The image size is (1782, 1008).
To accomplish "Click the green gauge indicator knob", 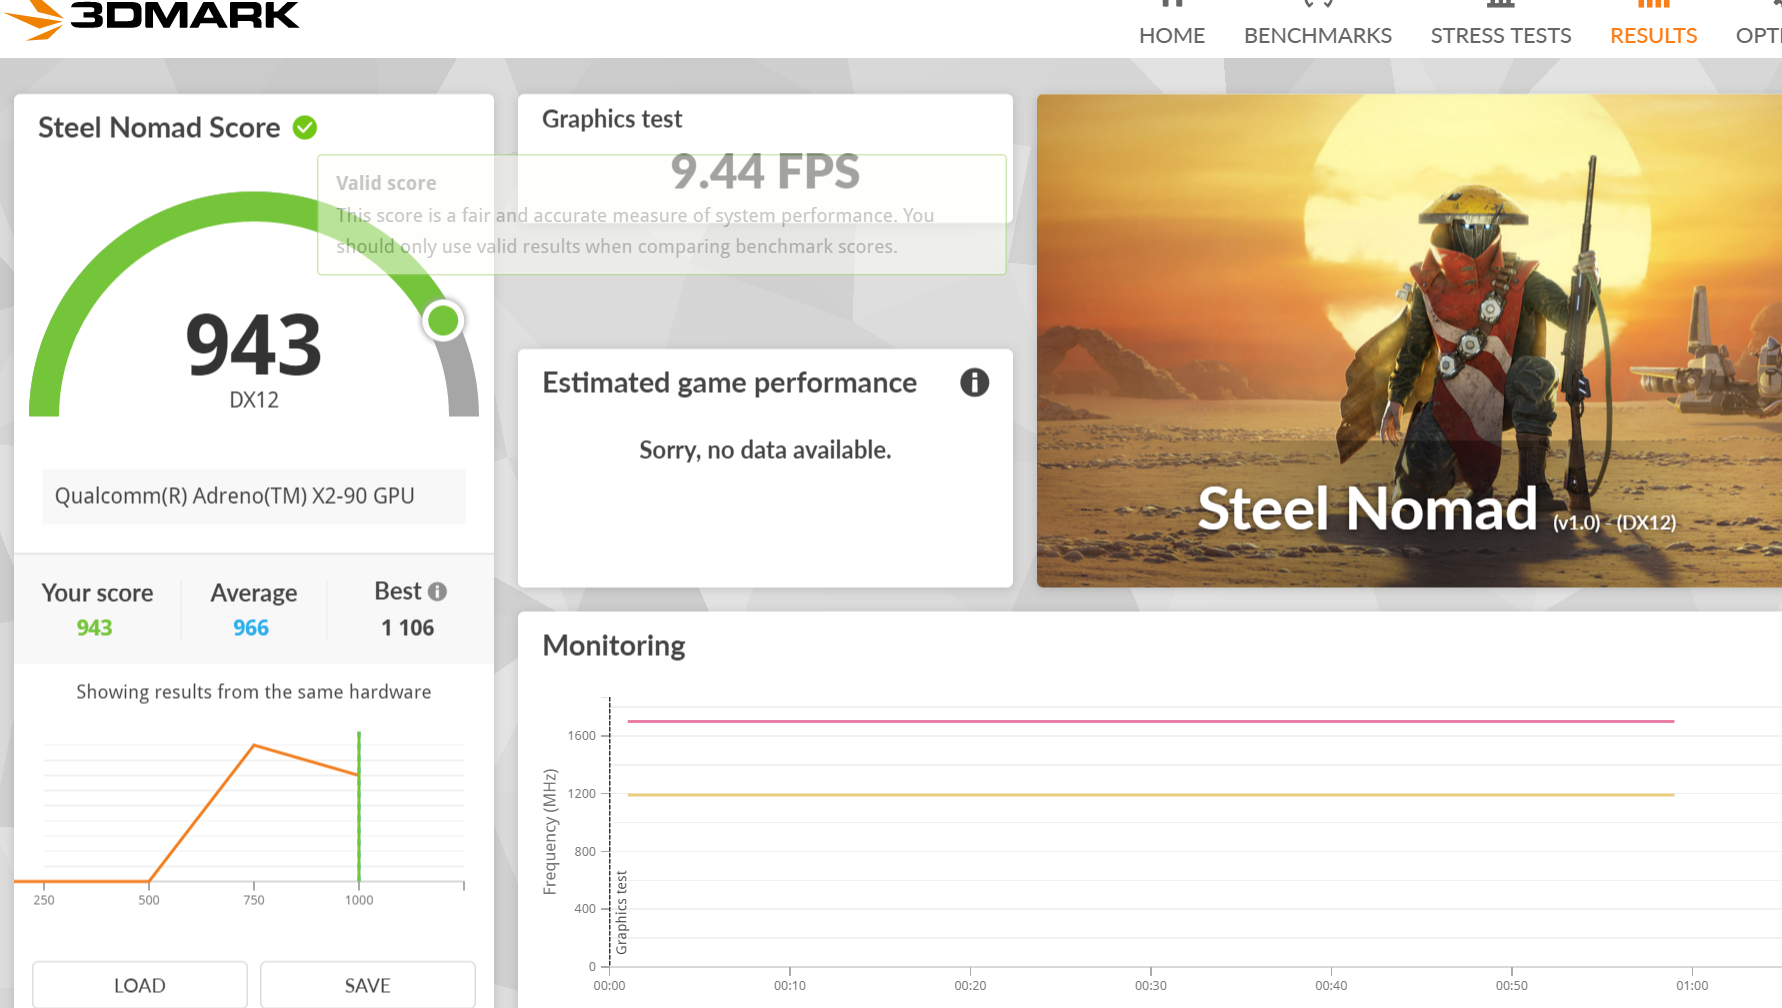I will (x=443, y=321).
